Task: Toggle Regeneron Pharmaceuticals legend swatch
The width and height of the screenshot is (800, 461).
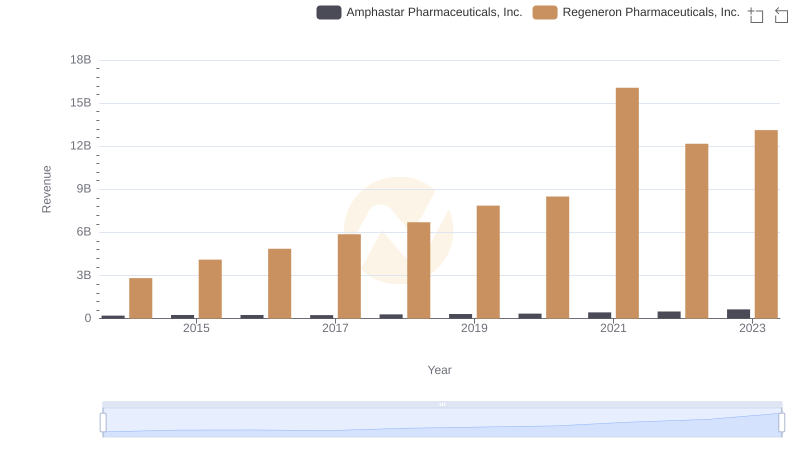Action: [x=545, y=12]
